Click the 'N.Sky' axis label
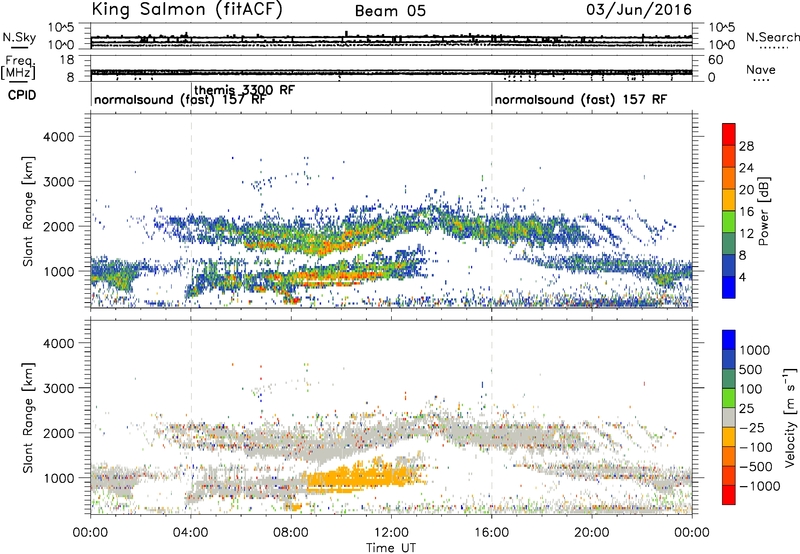 click(19, 37)
